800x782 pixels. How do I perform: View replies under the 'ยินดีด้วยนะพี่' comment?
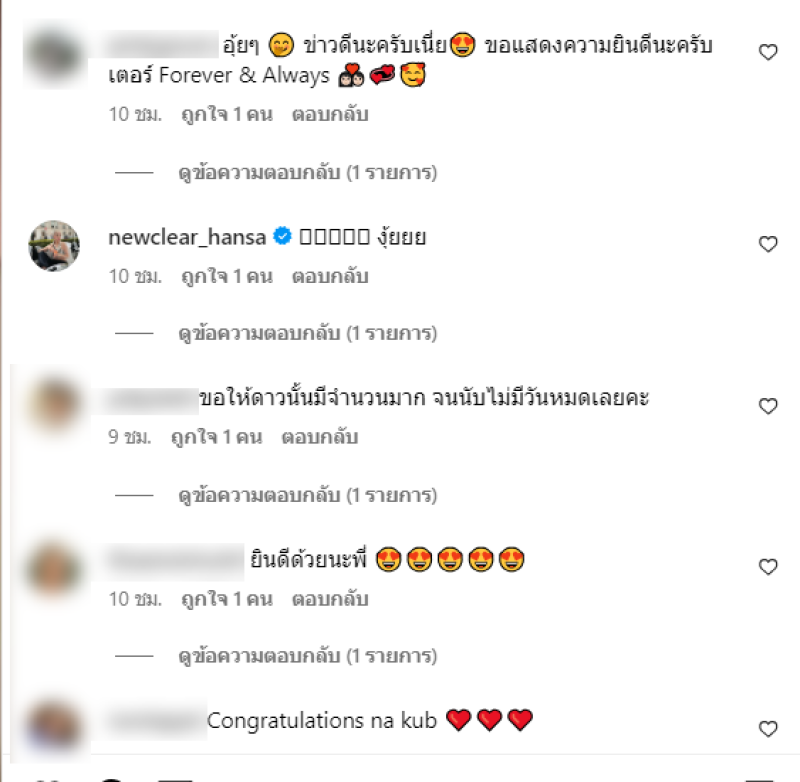(x=307, y=656)
